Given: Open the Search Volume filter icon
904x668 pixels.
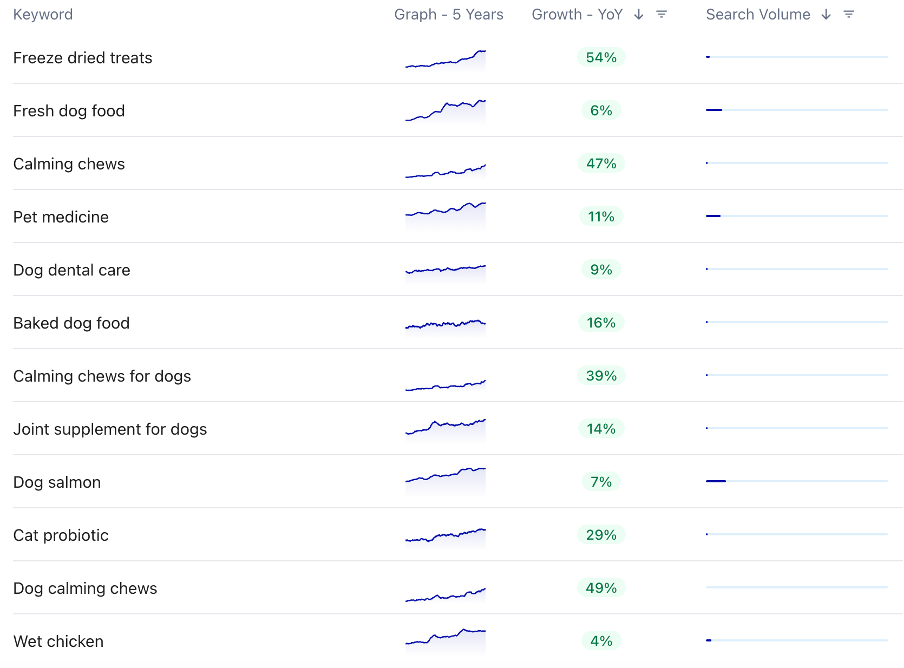Looking at the screenshot, I should pyautogui.click(x=848, y=14).
